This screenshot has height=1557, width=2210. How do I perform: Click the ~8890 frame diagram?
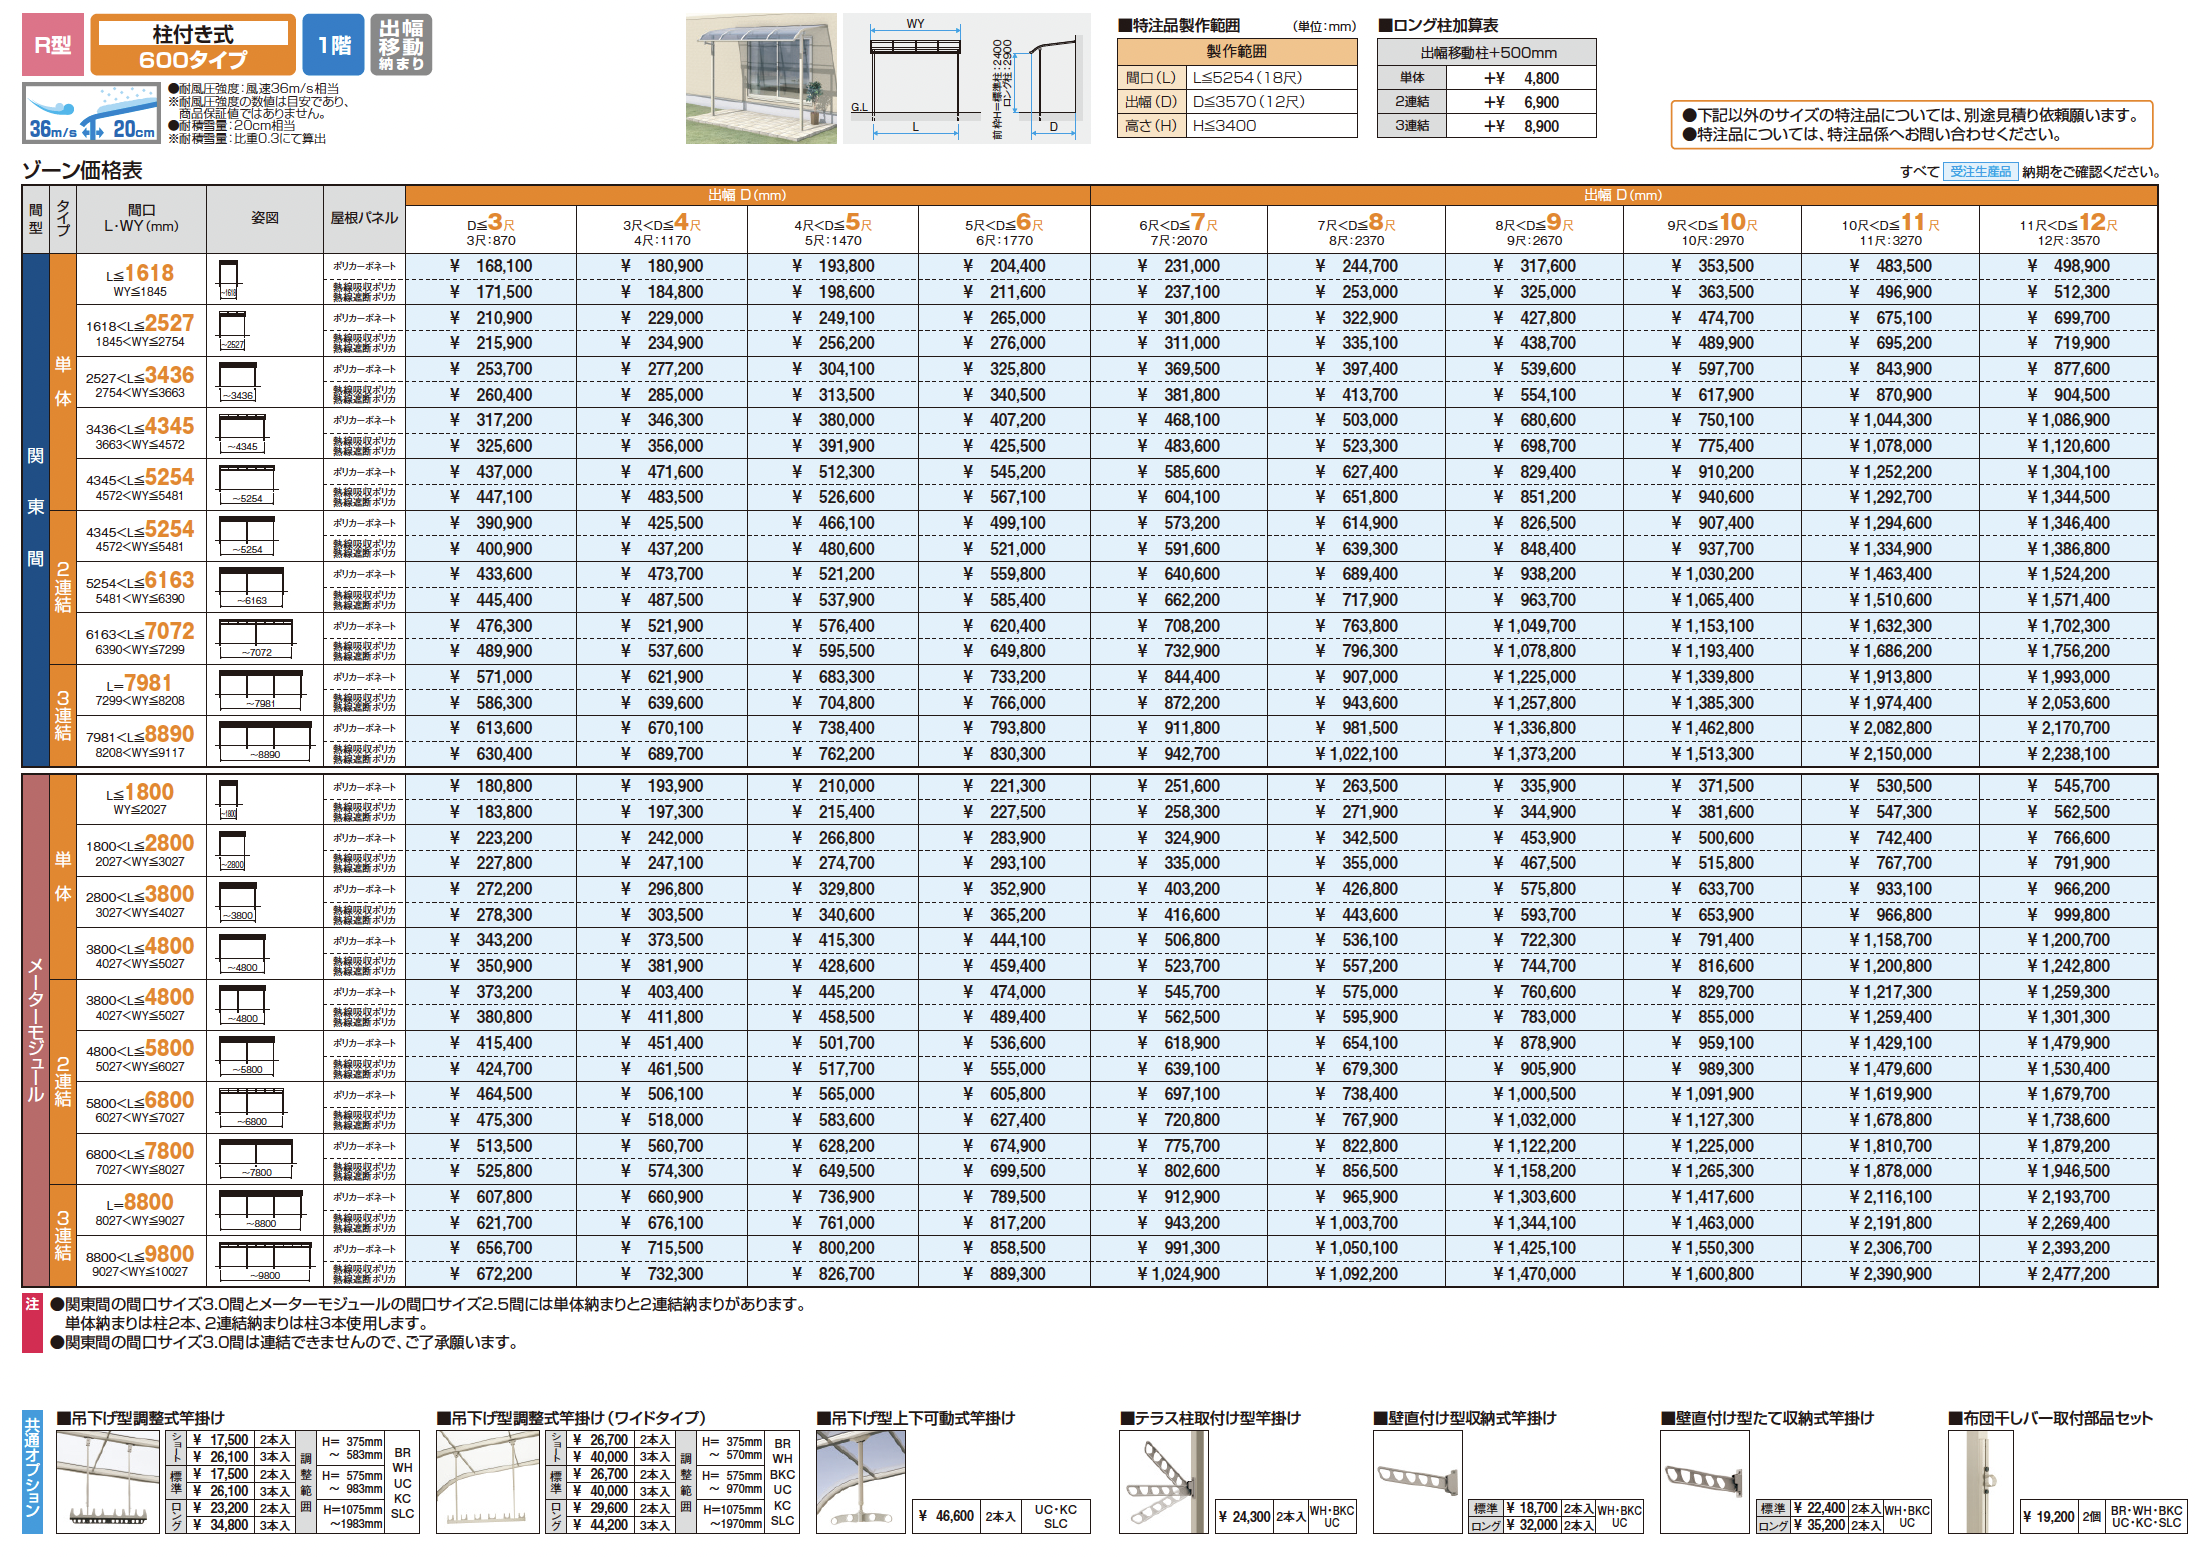point(264,741)
